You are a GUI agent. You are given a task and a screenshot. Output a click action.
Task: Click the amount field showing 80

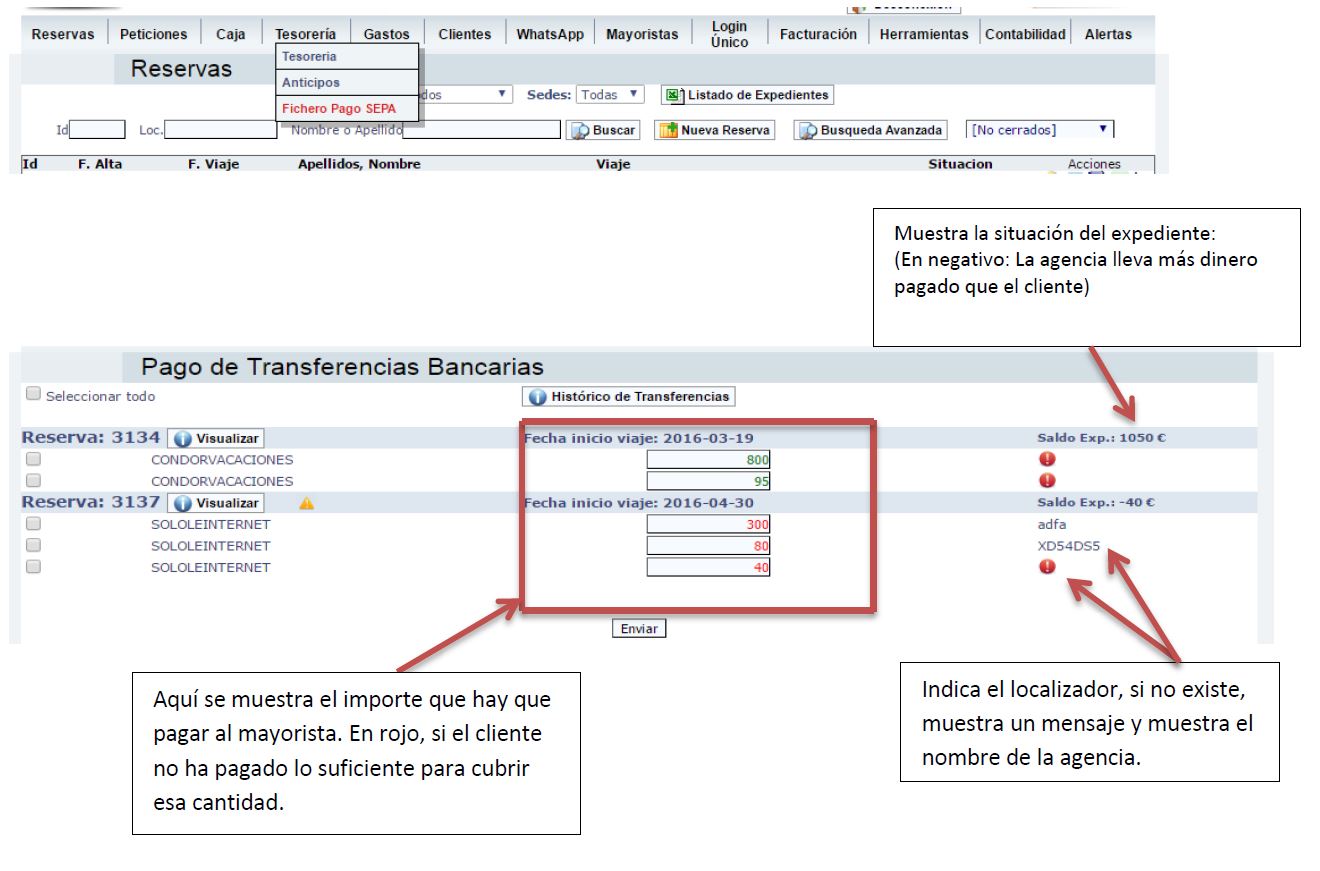[x=708, y=546]
